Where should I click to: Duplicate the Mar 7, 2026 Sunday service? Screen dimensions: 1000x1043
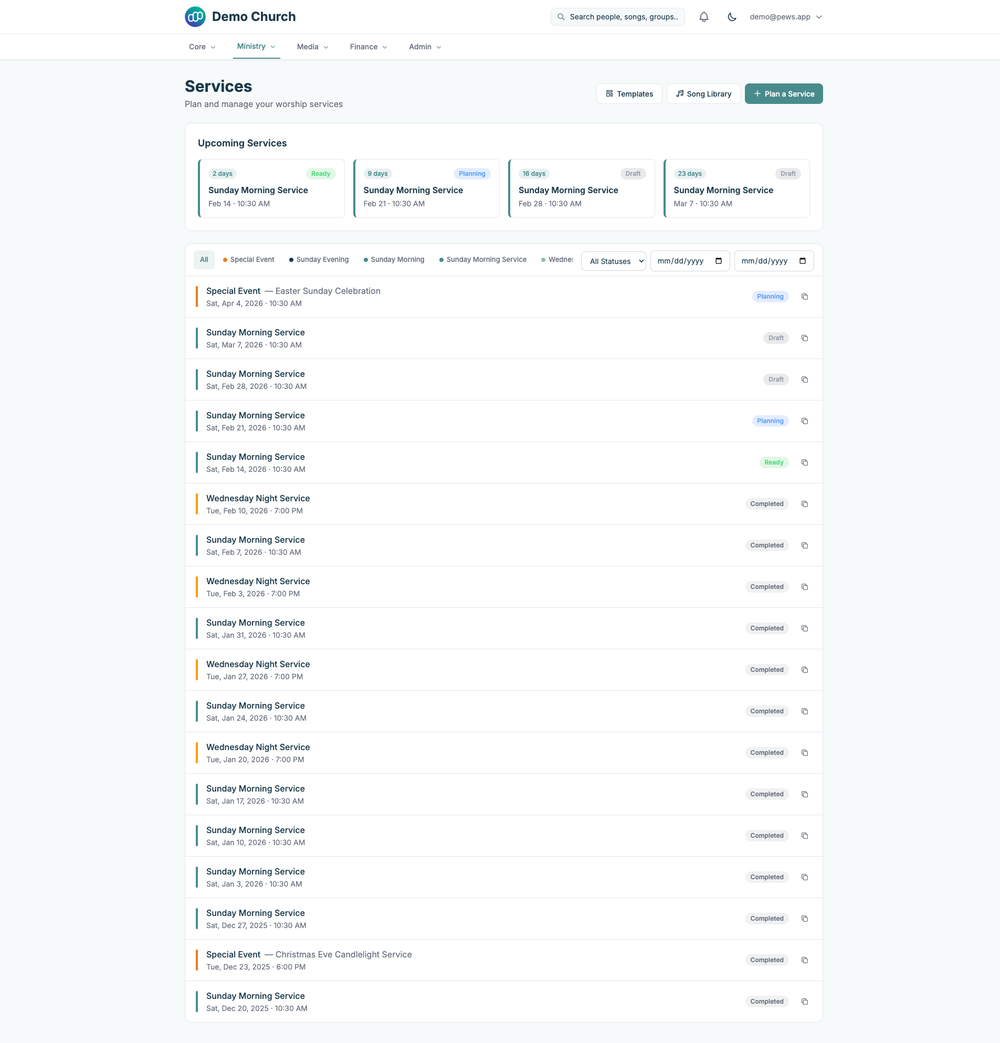pos(804,338)
